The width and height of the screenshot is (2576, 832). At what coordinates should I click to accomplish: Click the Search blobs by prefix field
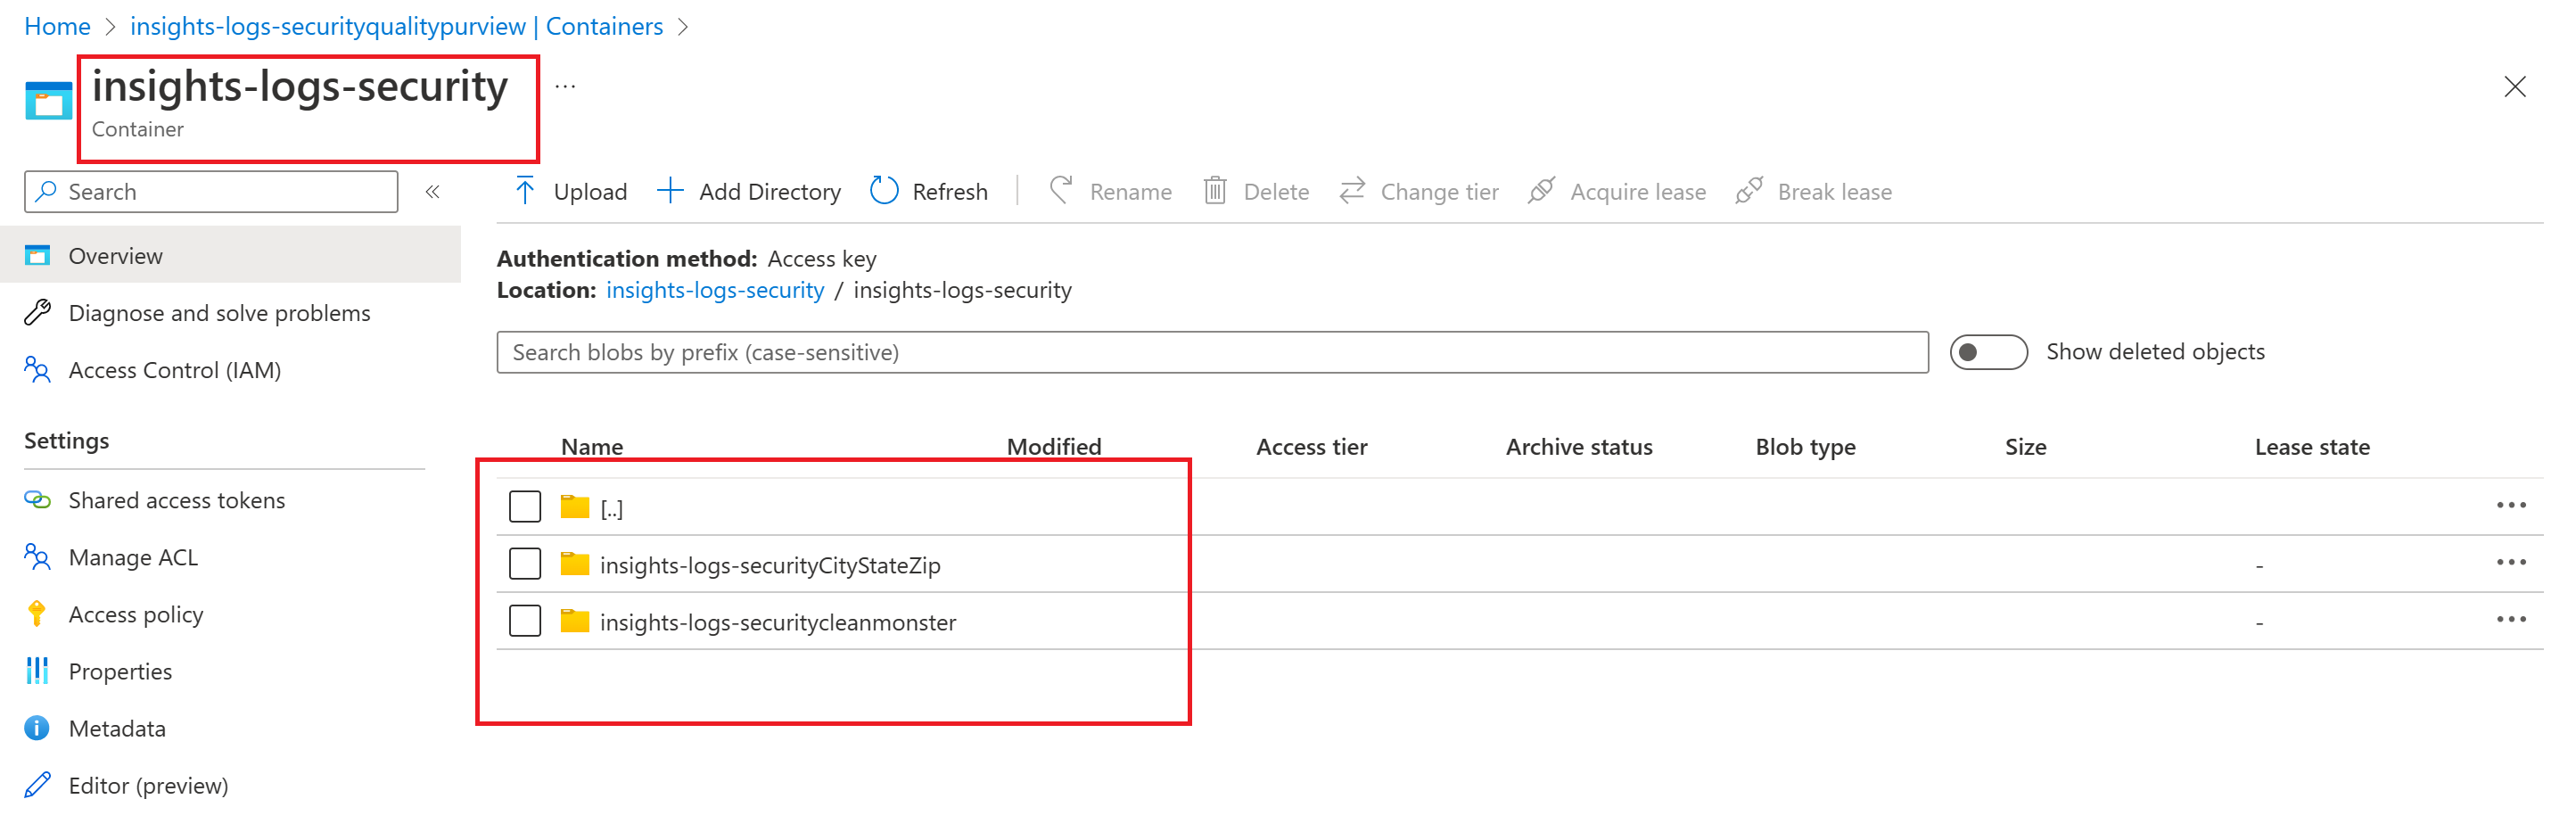click(1212, 352)
